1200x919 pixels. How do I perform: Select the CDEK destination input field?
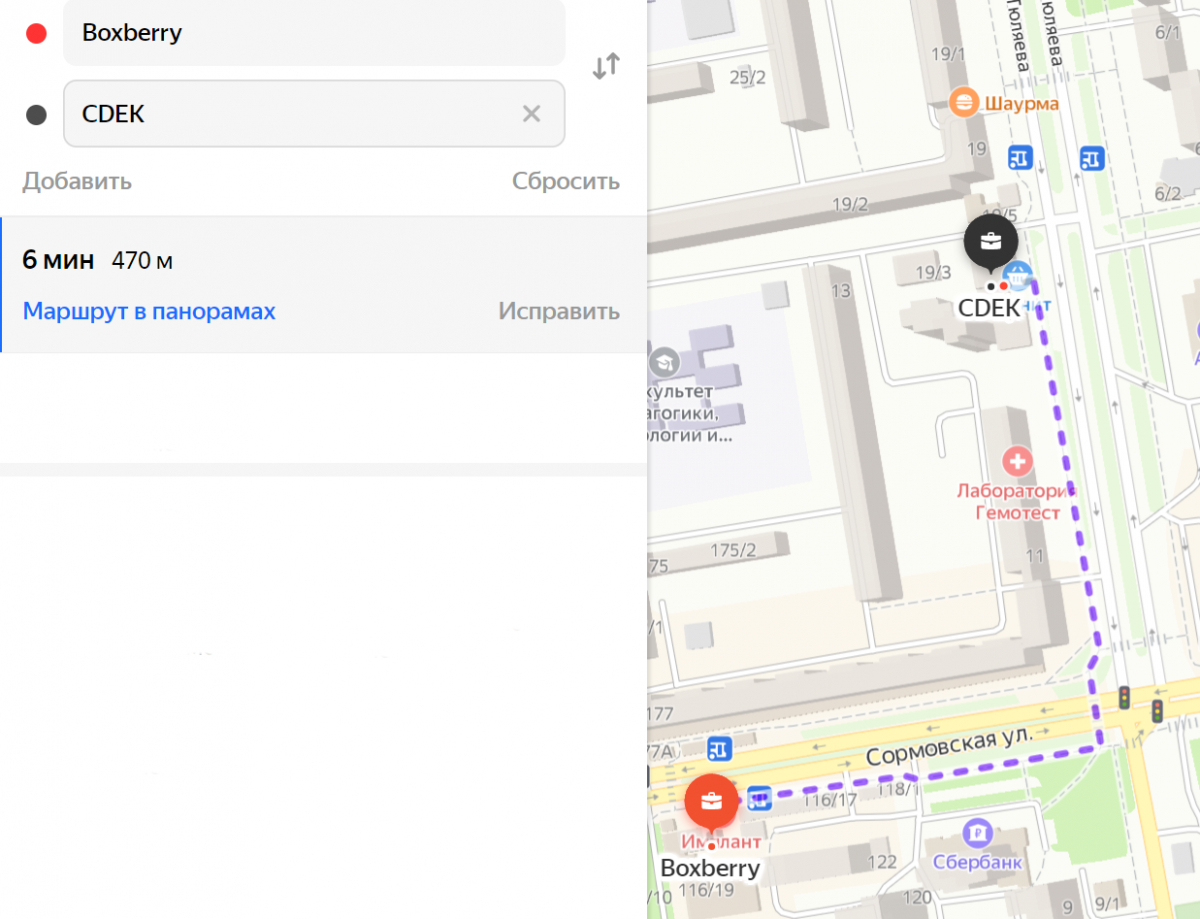coord(314,114)
